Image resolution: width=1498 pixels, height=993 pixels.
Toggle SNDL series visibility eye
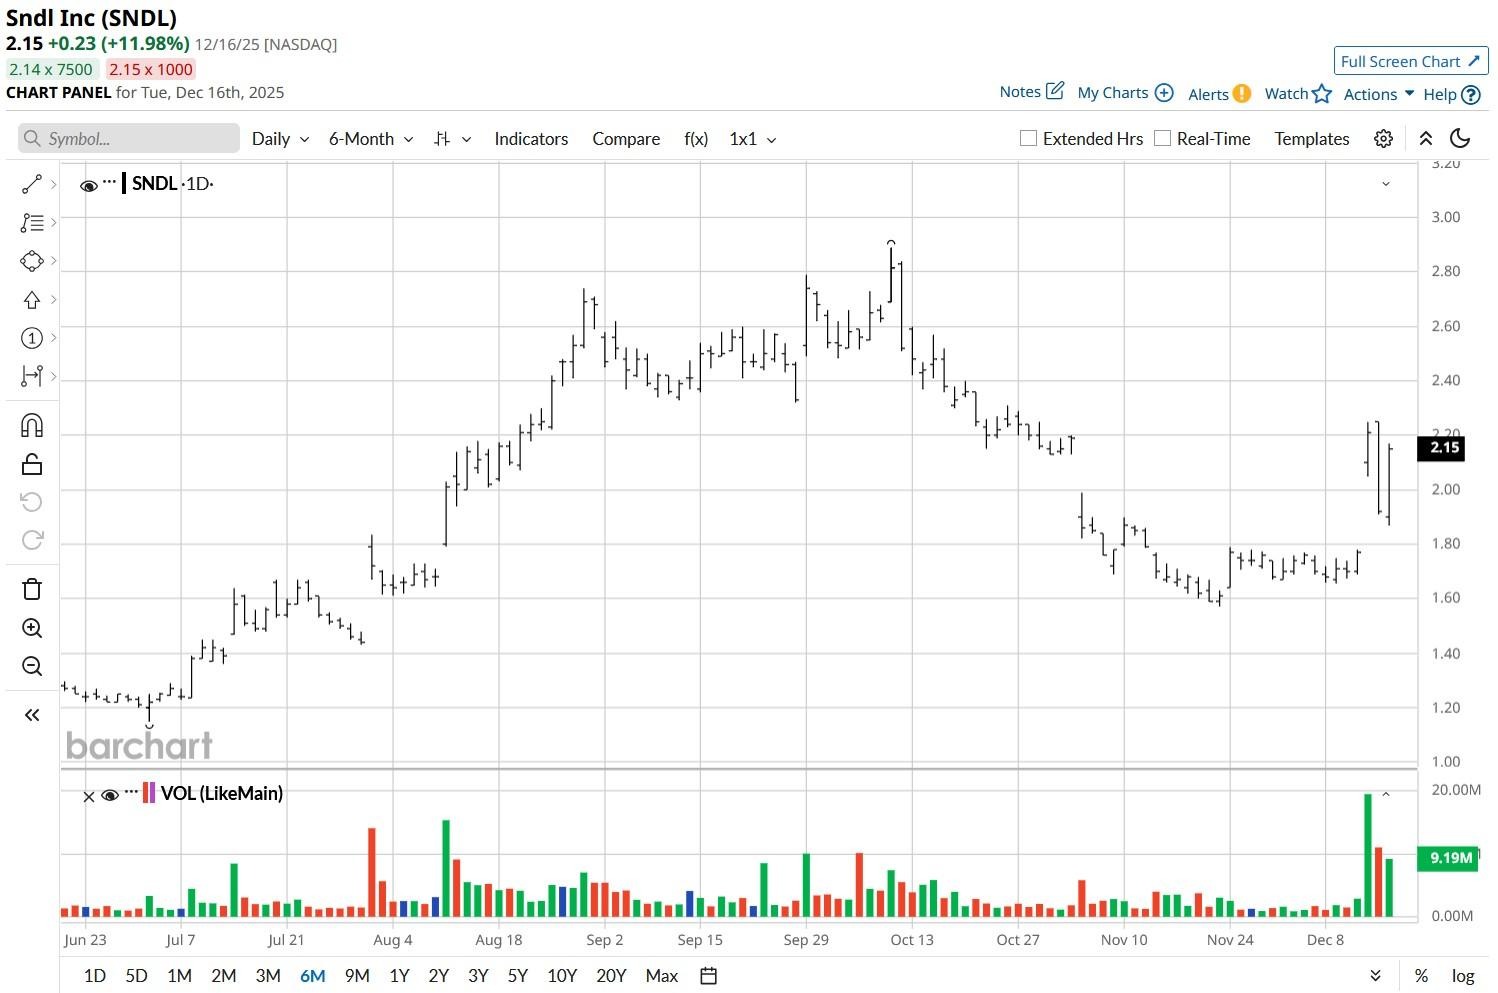coord(89,185)
